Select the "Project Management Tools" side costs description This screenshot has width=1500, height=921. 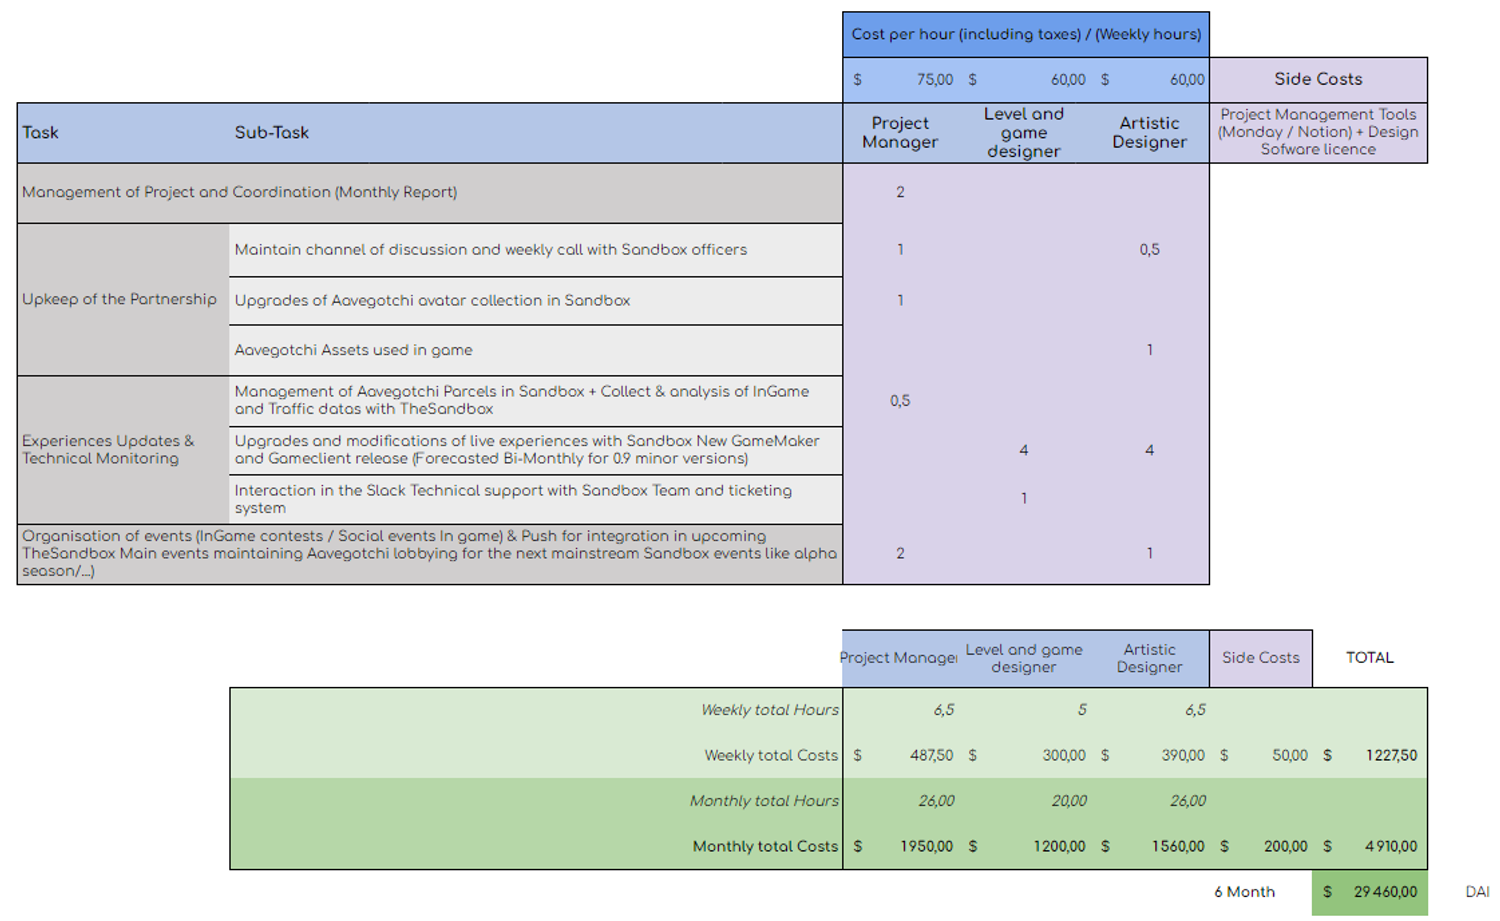coord(1318,132)
